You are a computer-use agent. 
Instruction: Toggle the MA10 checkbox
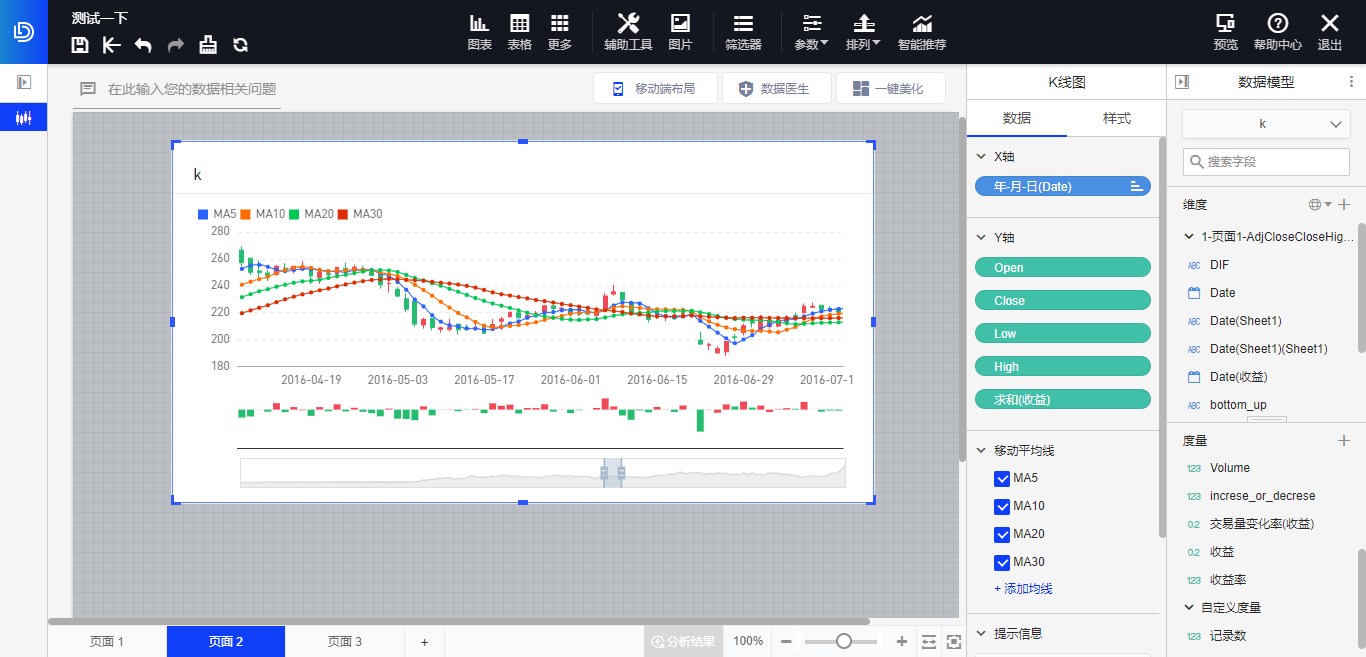[1002, 507]
